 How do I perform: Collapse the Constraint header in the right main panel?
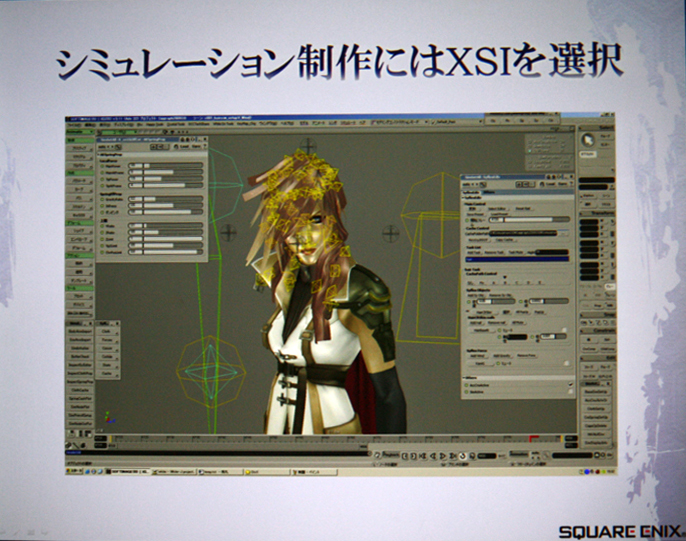click(597, 330)
